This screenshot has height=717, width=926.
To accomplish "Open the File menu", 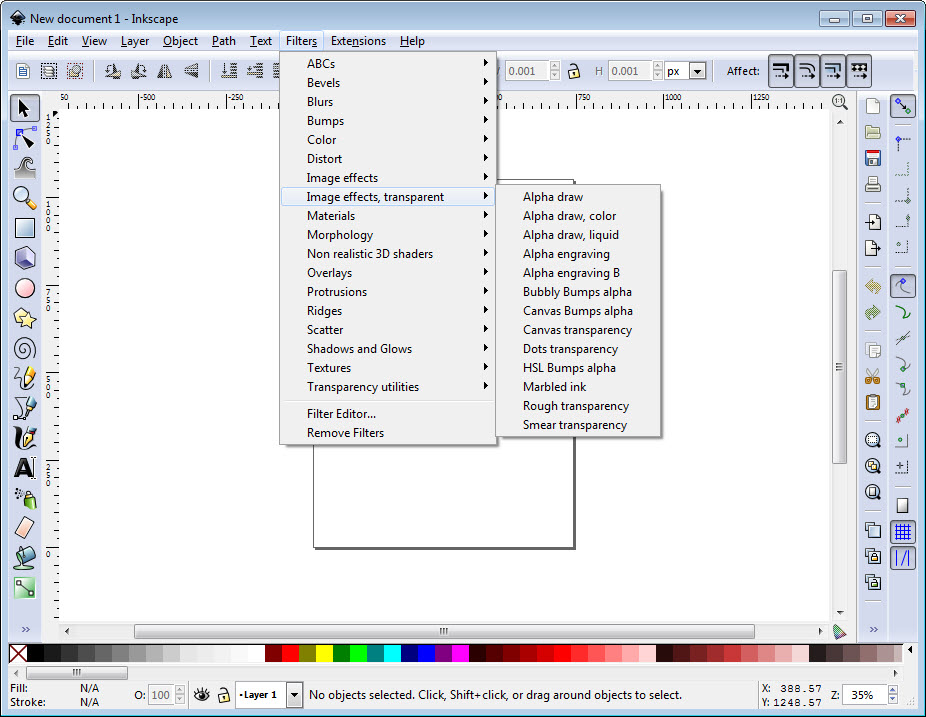I will [x=25, y=41].
